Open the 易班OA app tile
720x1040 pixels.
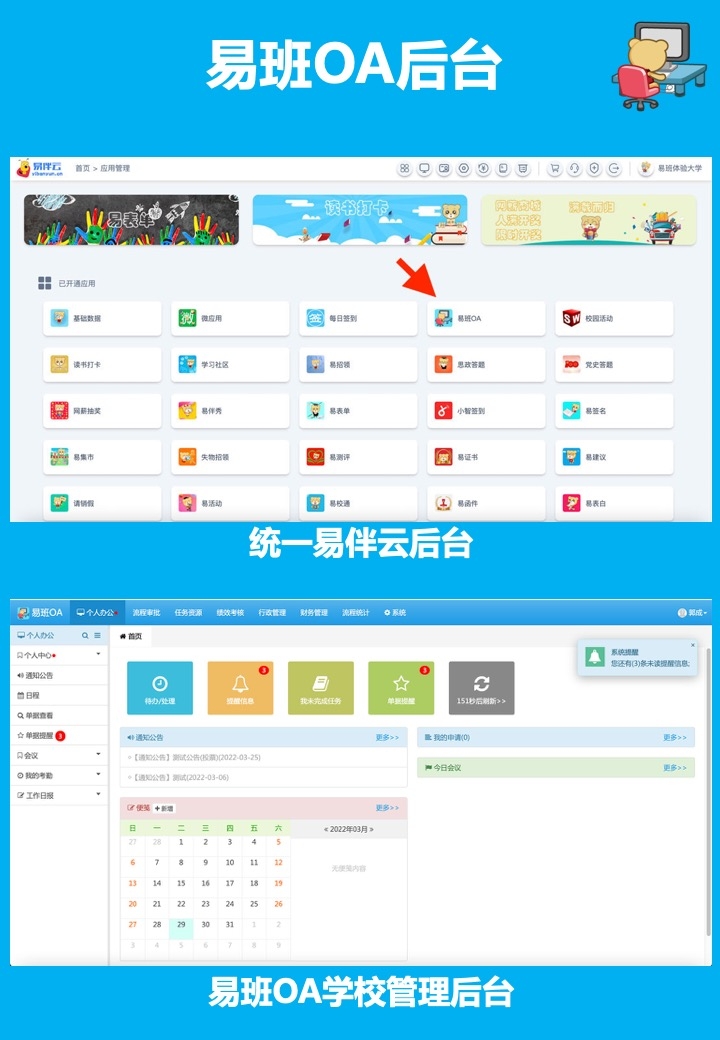[485, 318]
